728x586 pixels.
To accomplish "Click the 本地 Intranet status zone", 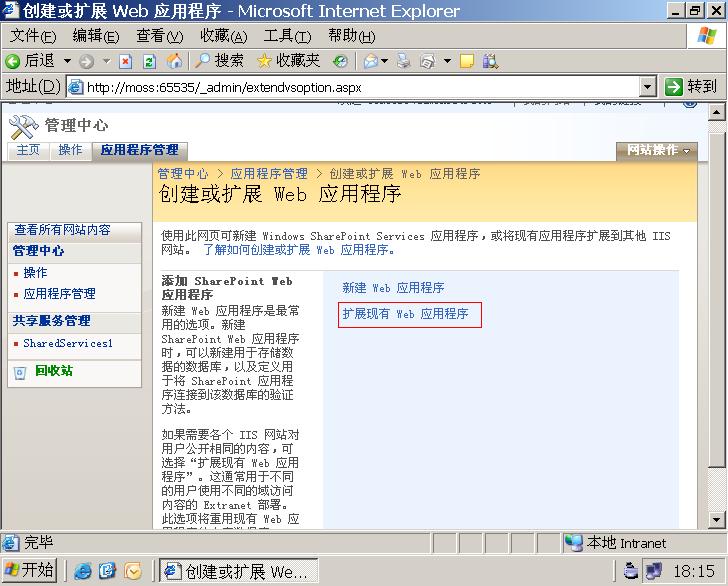I will tap(643, 543).
